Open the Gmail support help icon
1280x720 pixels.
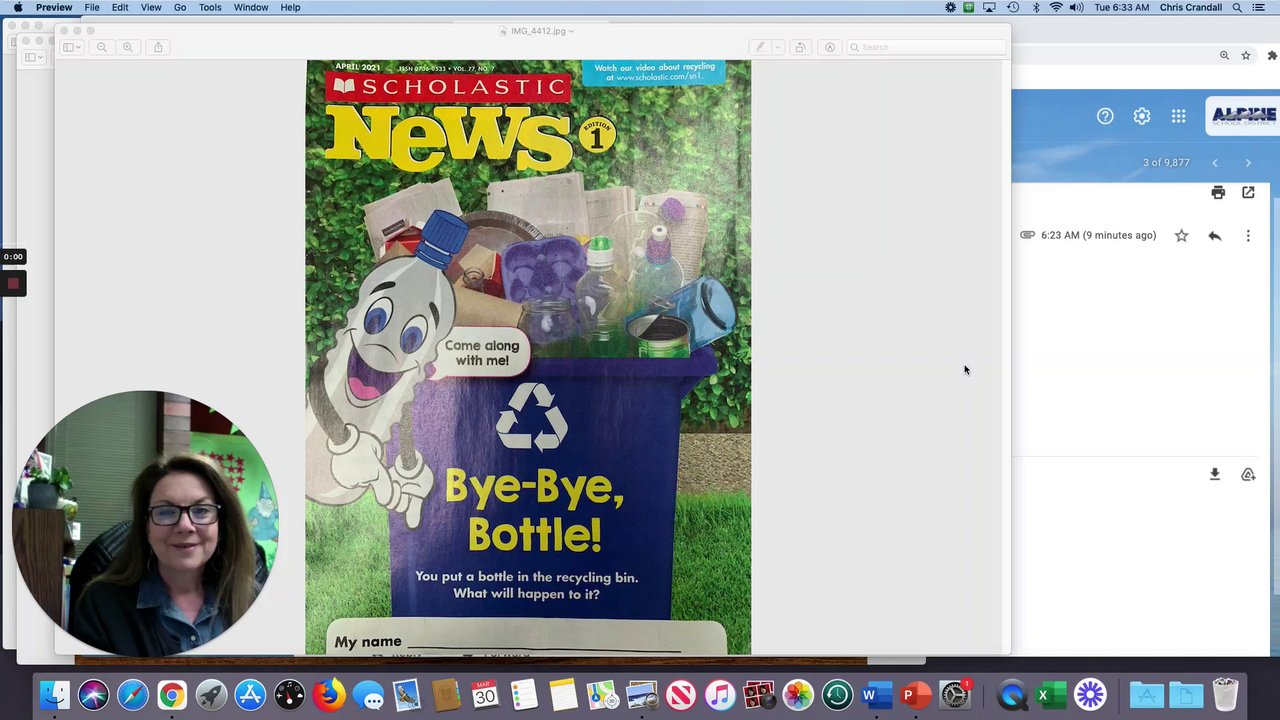pos(1105,116)
